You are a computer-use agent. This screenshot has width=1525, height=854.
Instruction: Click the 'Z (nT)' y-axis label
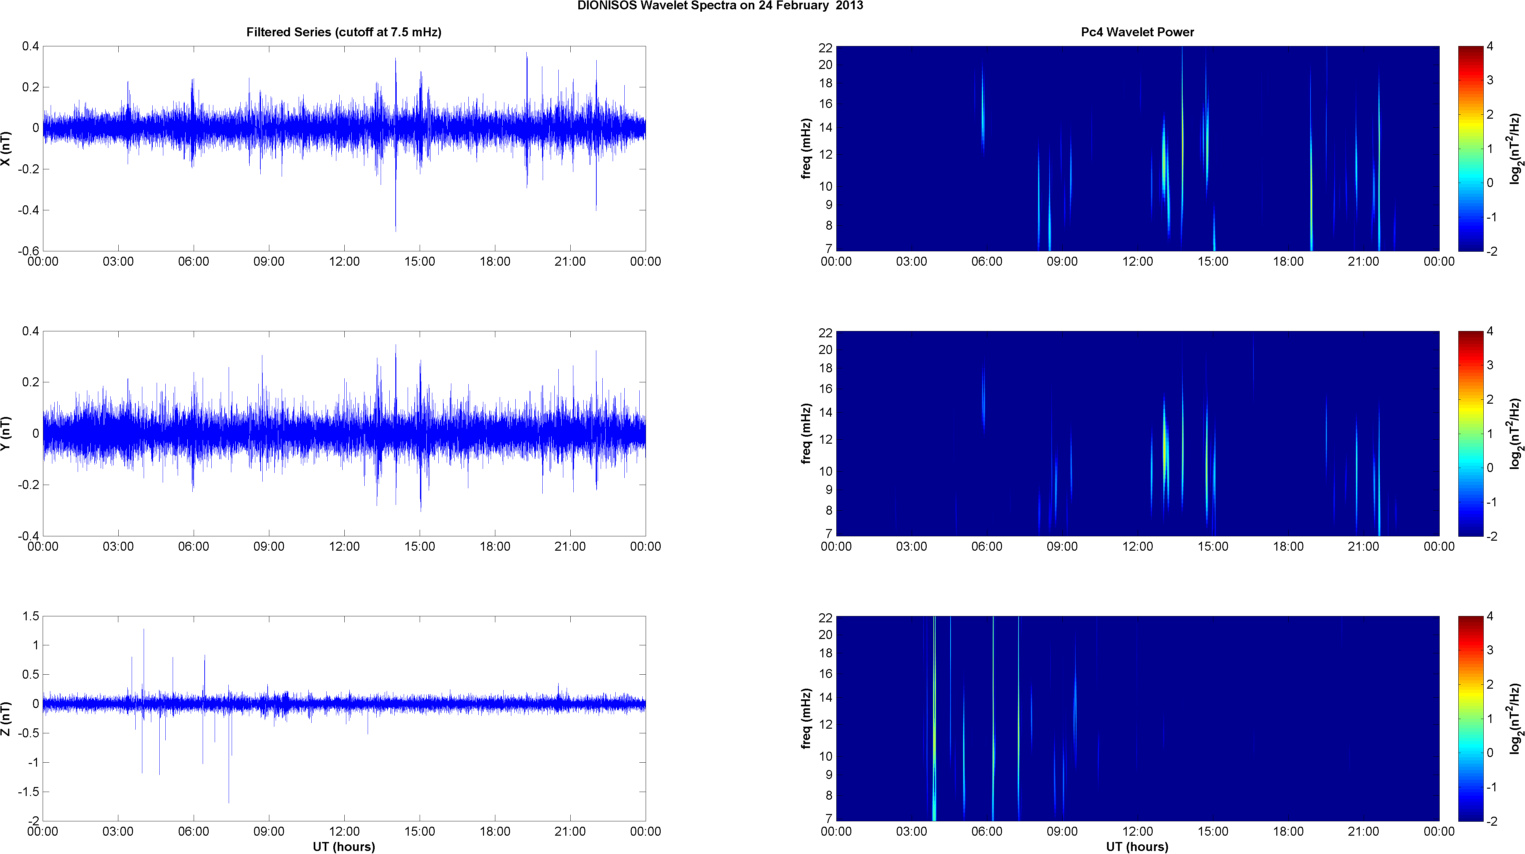[x=7, y=718]
